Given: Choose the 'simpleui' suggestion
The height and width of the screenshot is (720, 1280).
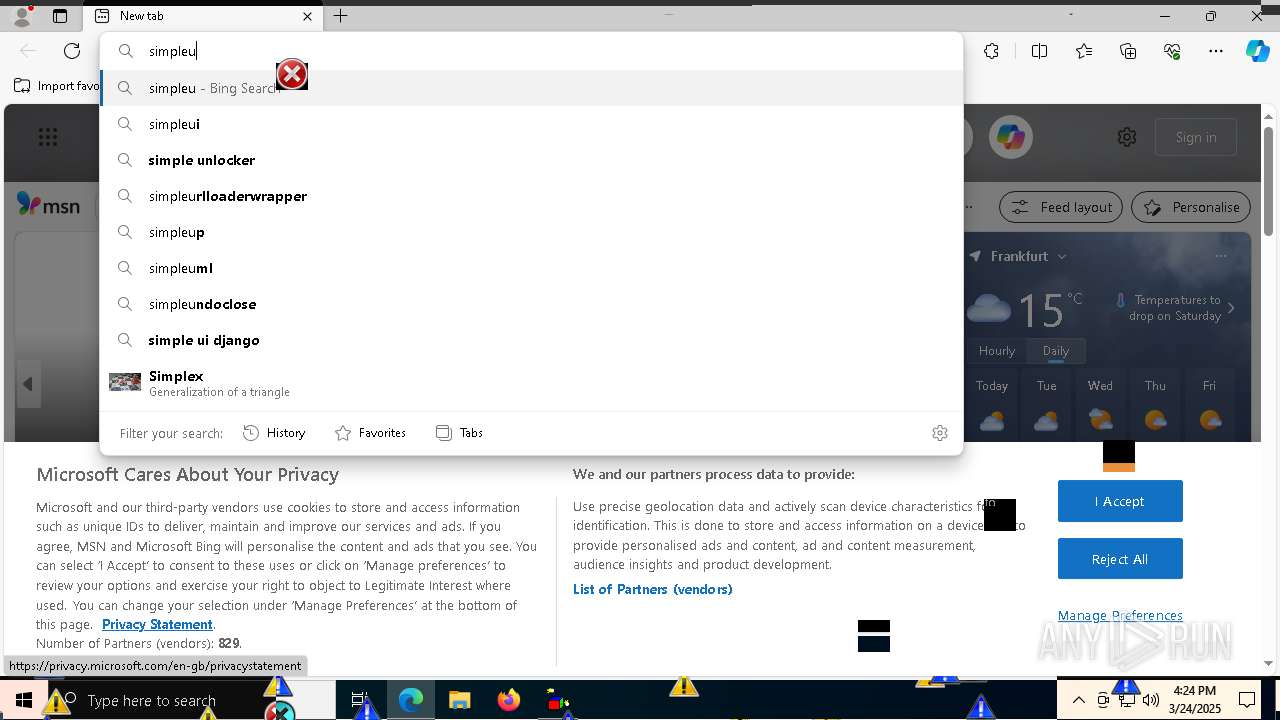Looking at the screenshot, I should click(531, 124).
